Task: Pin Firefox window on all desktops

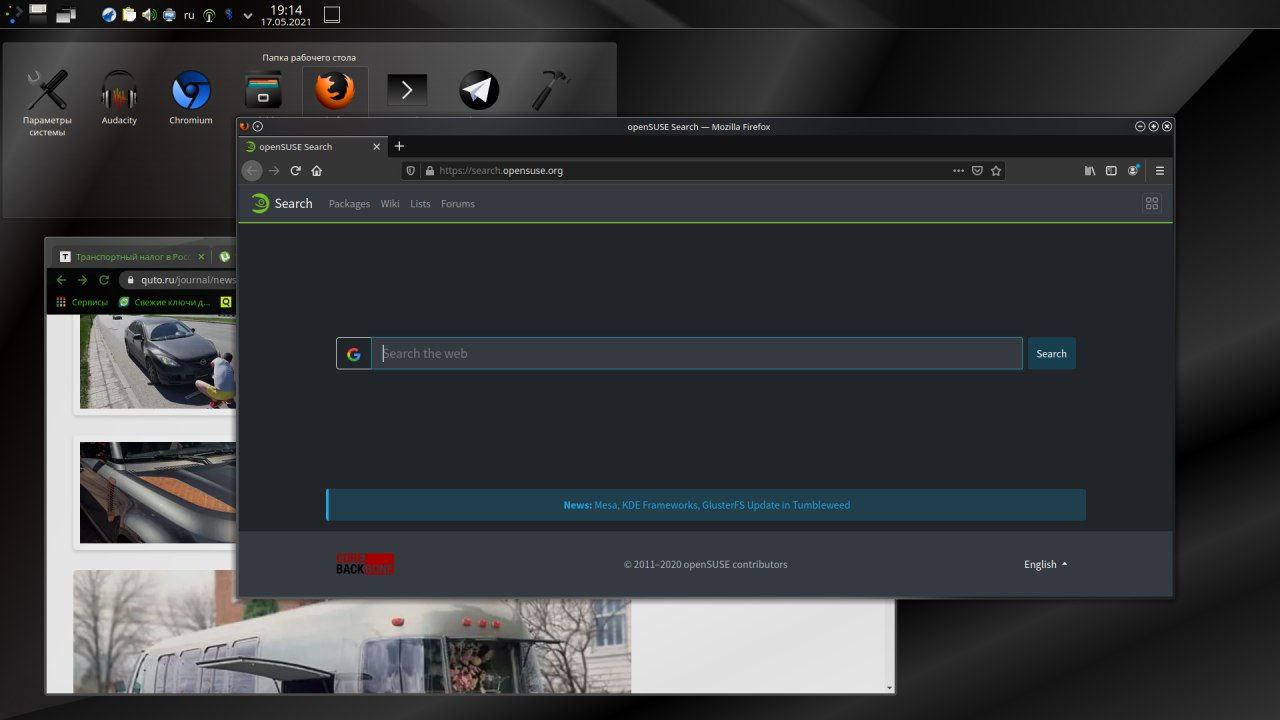Action: [x=258, y=127]
